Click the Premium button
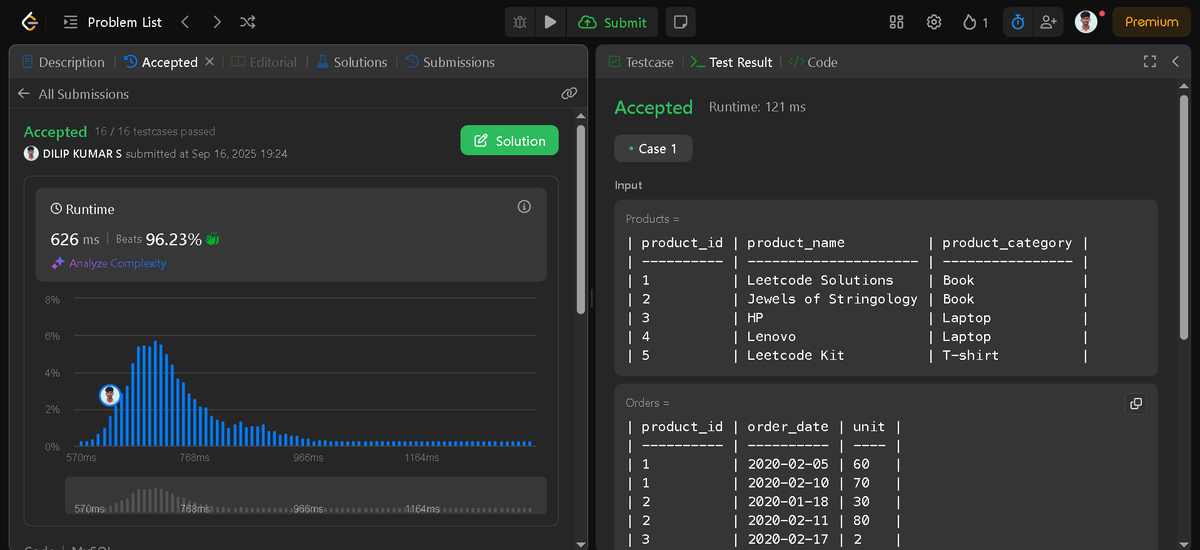The image size is (1200, 550). [1151, 22]
